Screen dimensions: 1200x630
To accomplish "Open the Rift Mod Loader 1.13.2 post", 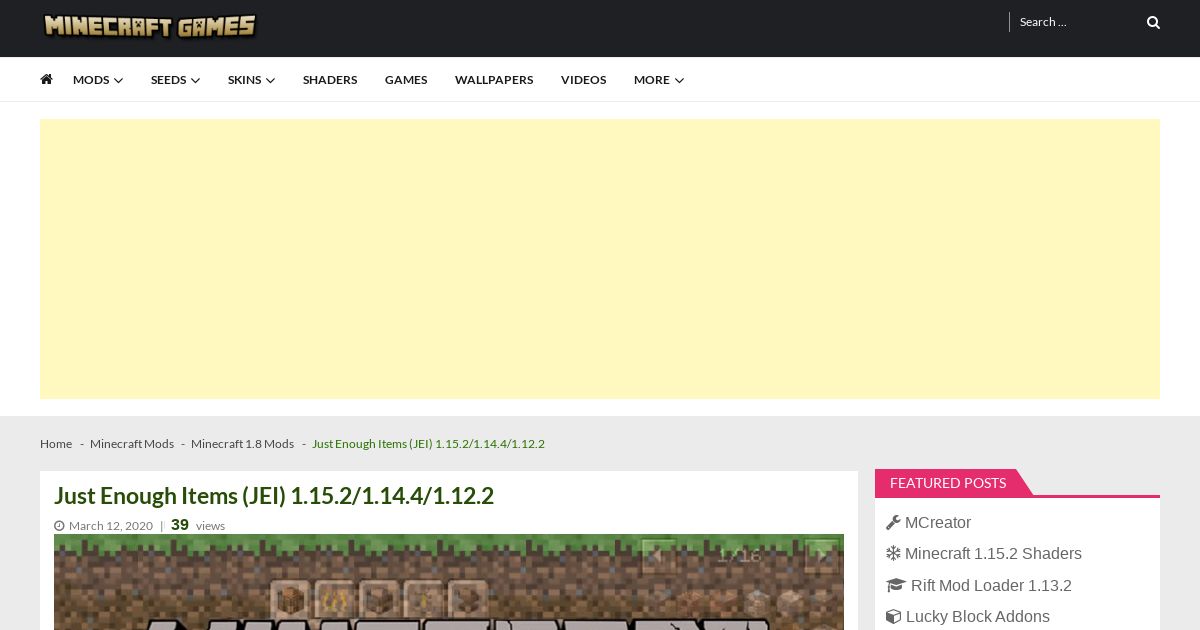I will coord(991,585).
